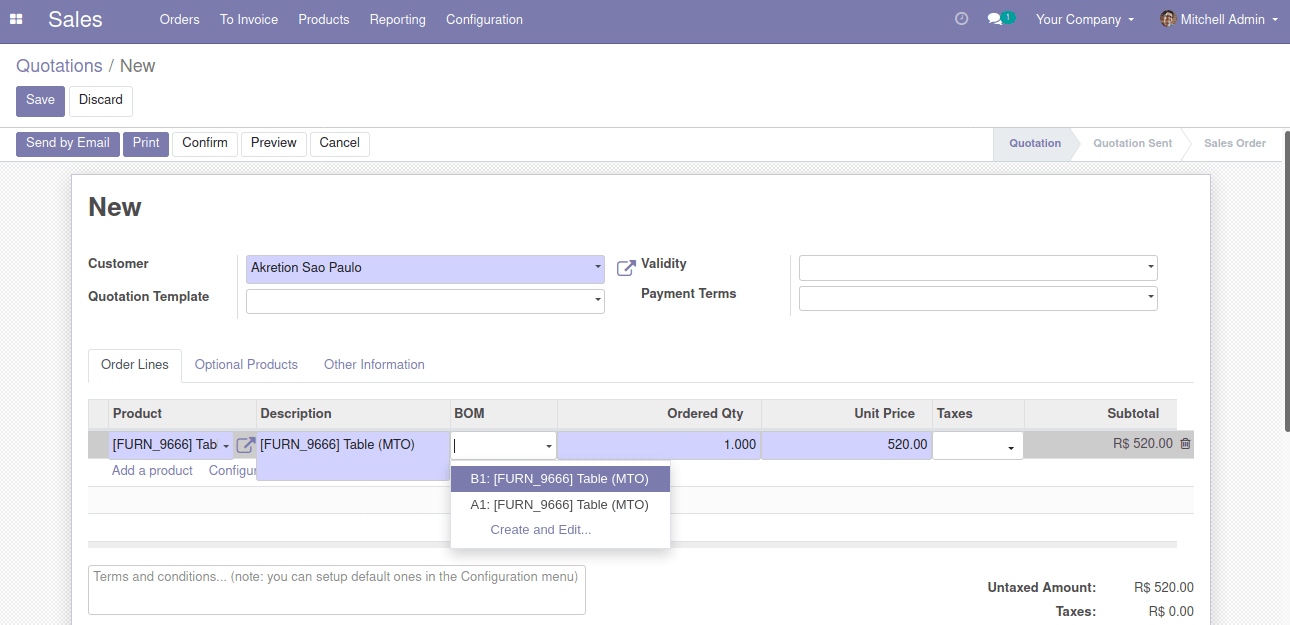The width and height of the screenshot is (1290, 625).
Task: Expand the Customer dropdown arrow
Action: tap(598, 268)
